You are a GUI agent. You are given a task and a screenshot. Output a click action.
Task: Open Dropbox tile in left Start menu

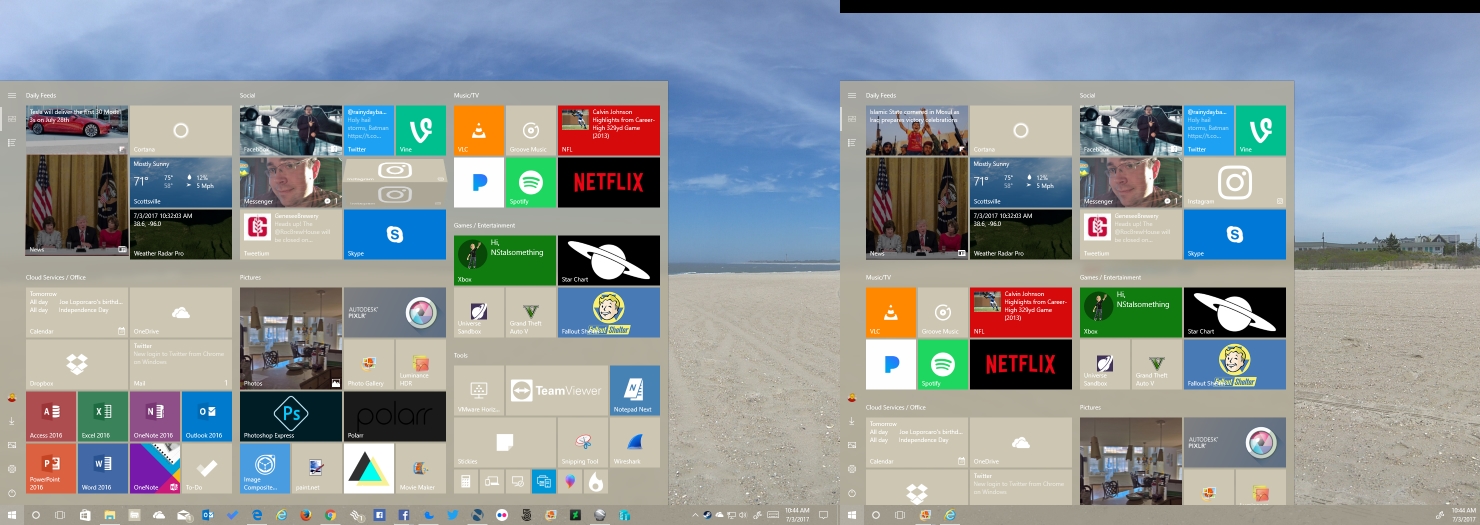pos(77,364)
